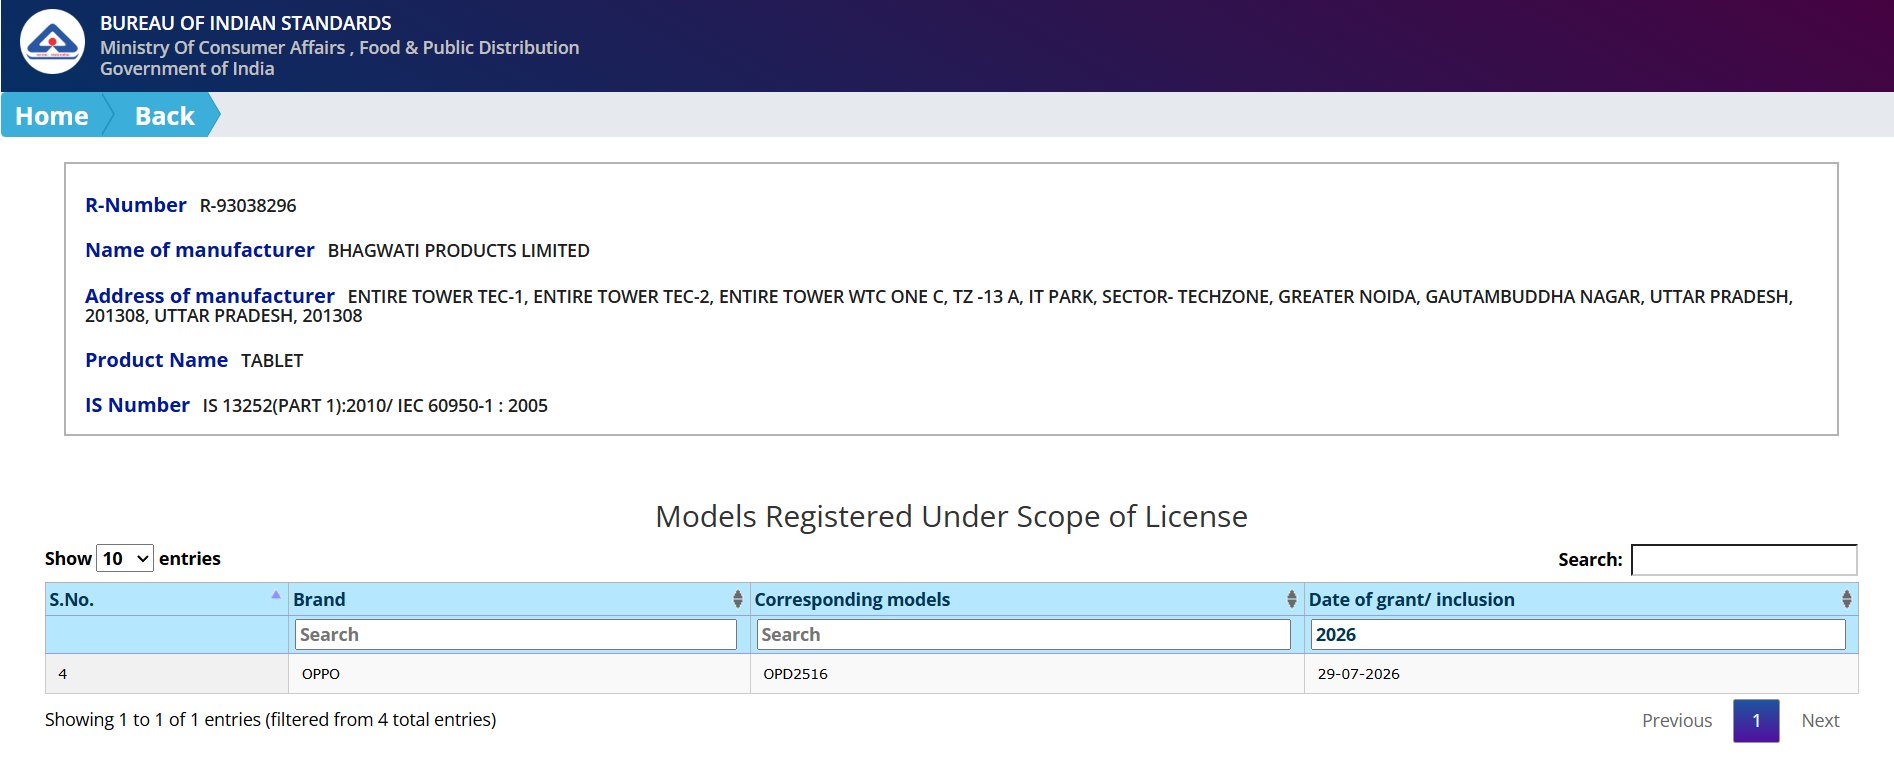Click the Showing 1 to 1 entries info
This screenshot has height=765, width=1894.
pos(270,720)
